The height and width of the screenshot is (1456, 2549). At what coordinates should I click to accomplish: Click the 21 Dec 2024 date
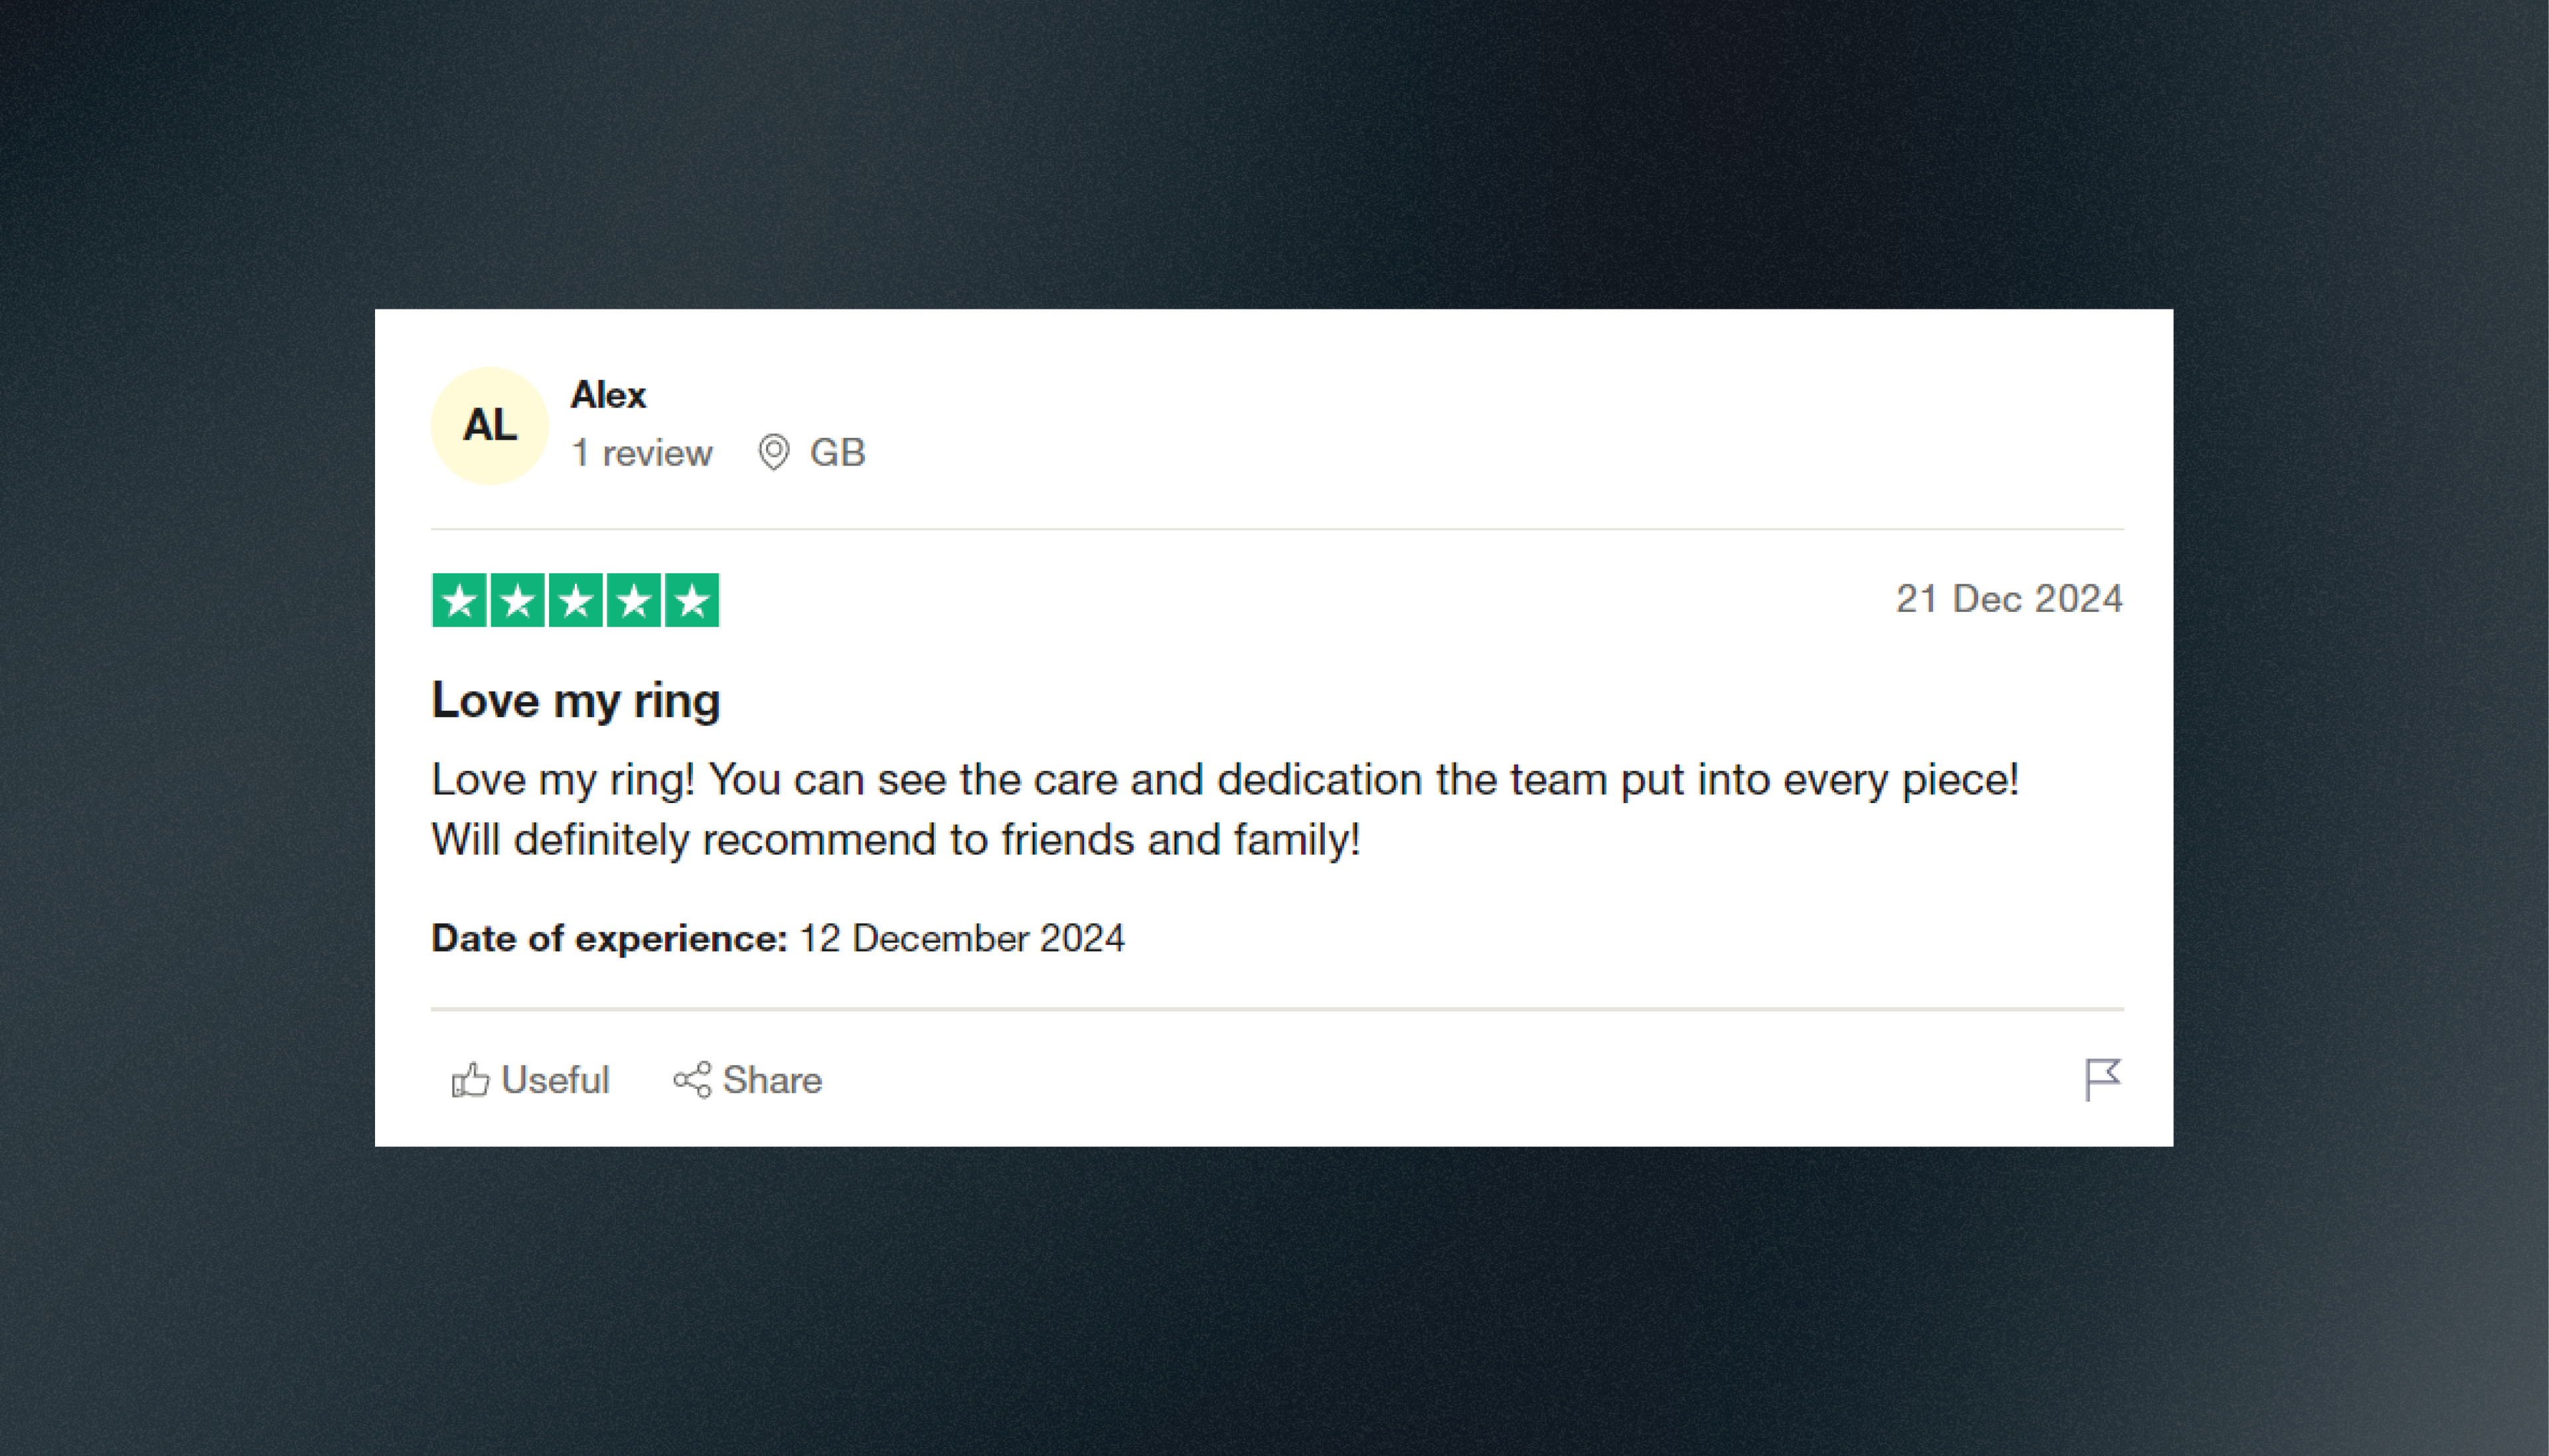click(2008, 599)
